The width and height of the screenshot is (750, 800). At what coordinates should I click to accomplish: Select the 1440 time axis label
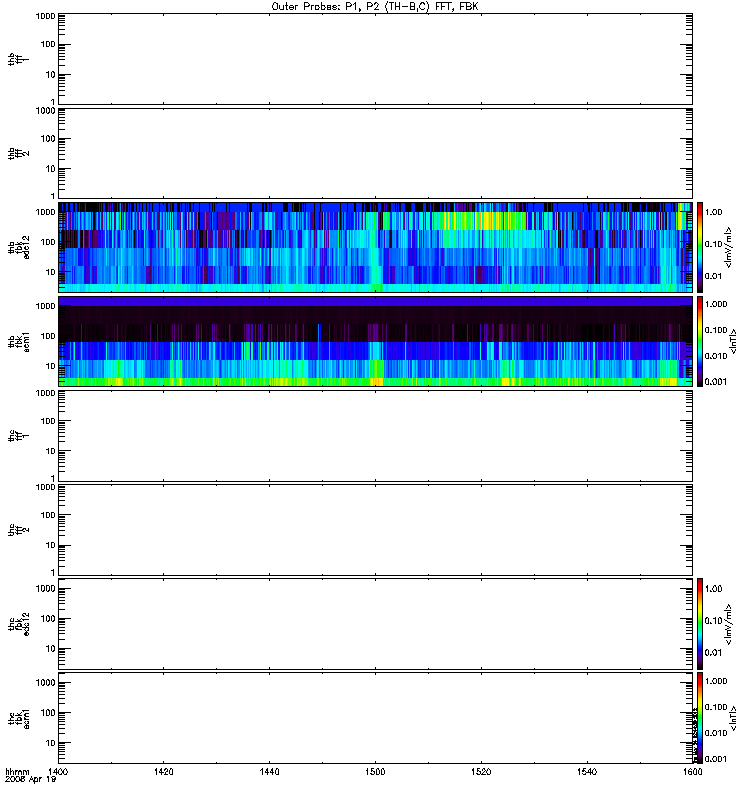coord(269,772)
